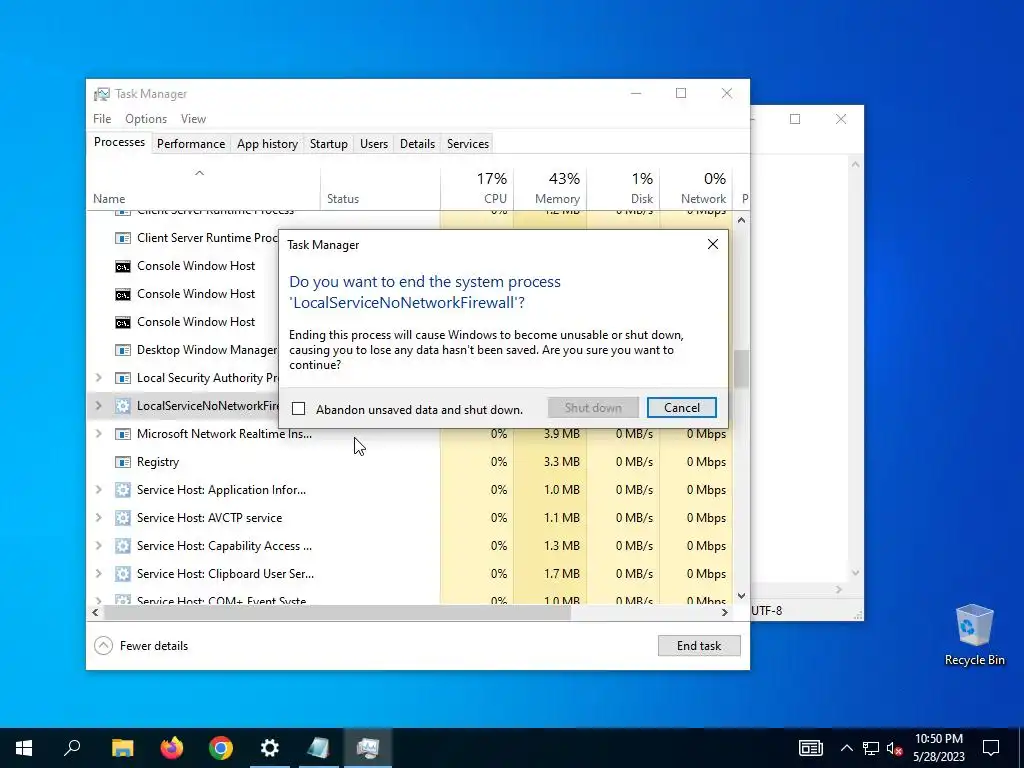Sort processes by Memory column
The width and height of the screenshot is (1024, 768).
pos(551,188)
